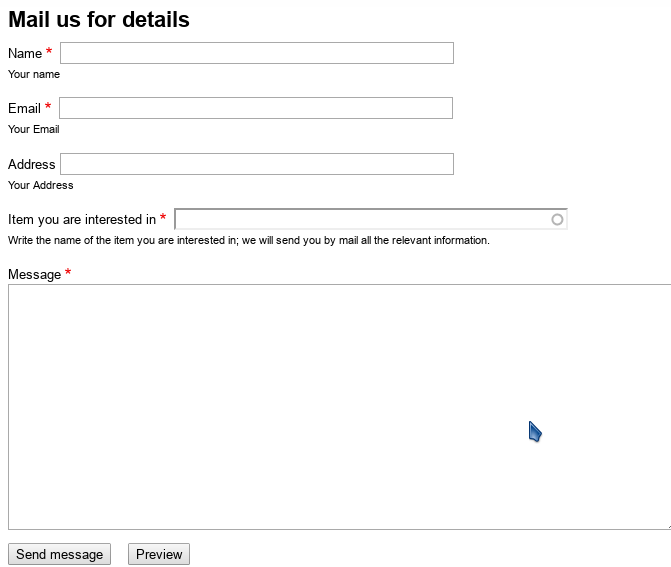This screenshot has width=671, height=567.
Task: Click the Name field label
Action: click(25, 53)
